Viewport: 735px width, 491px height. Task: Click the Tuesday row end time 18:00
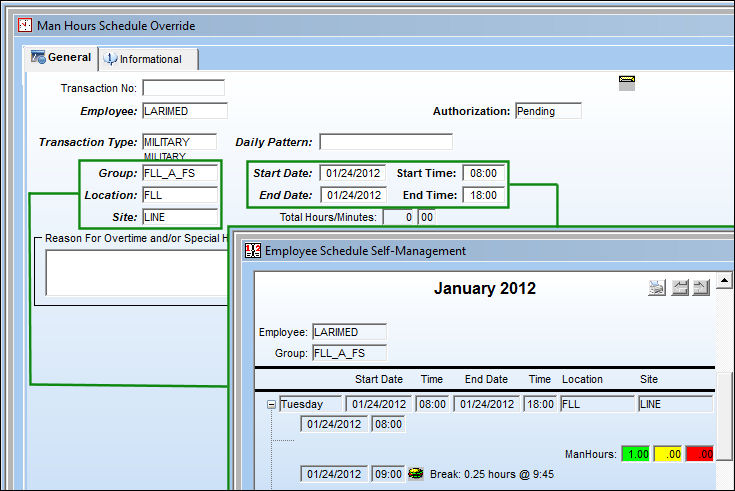[x=540, y=404]
